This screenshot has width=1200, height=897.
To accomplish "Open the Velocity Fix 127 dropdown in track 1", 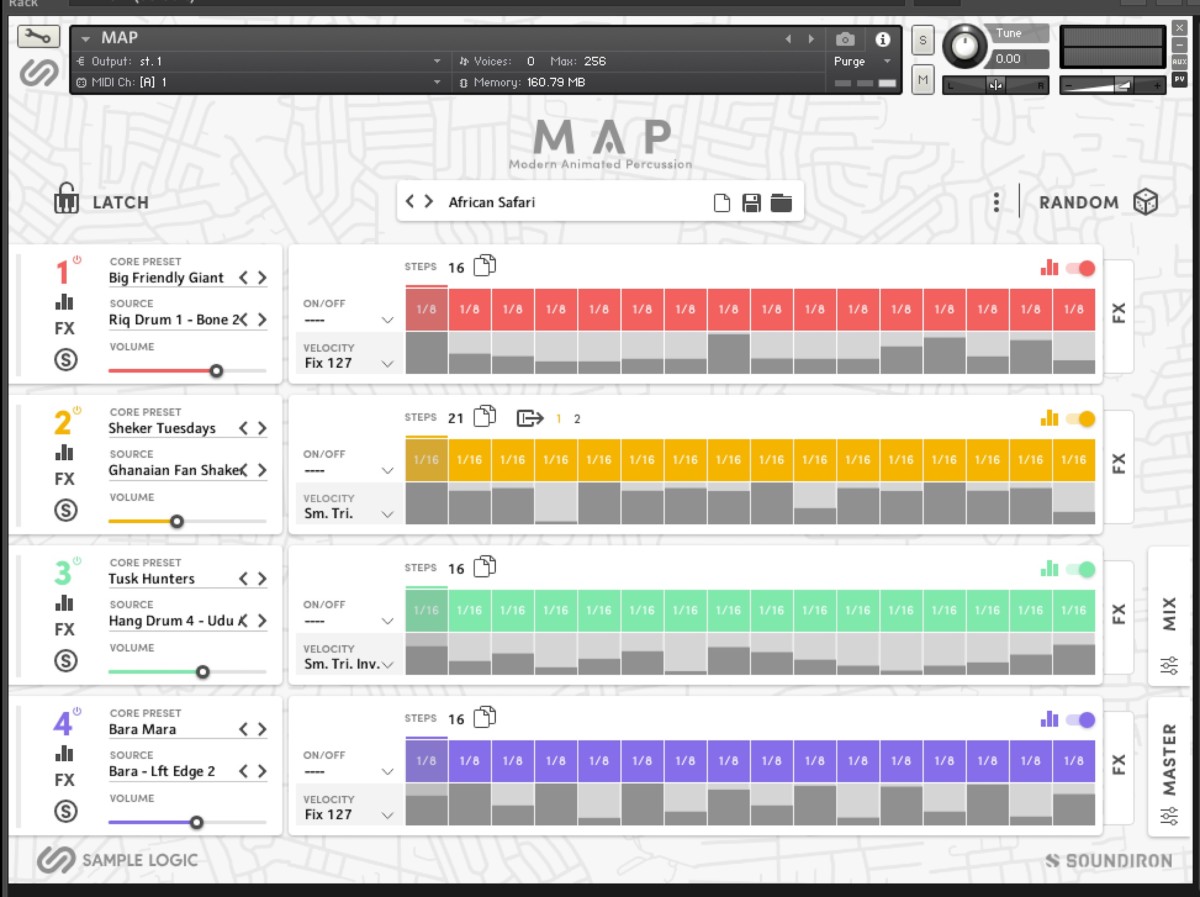I will [x=348, y=364].
